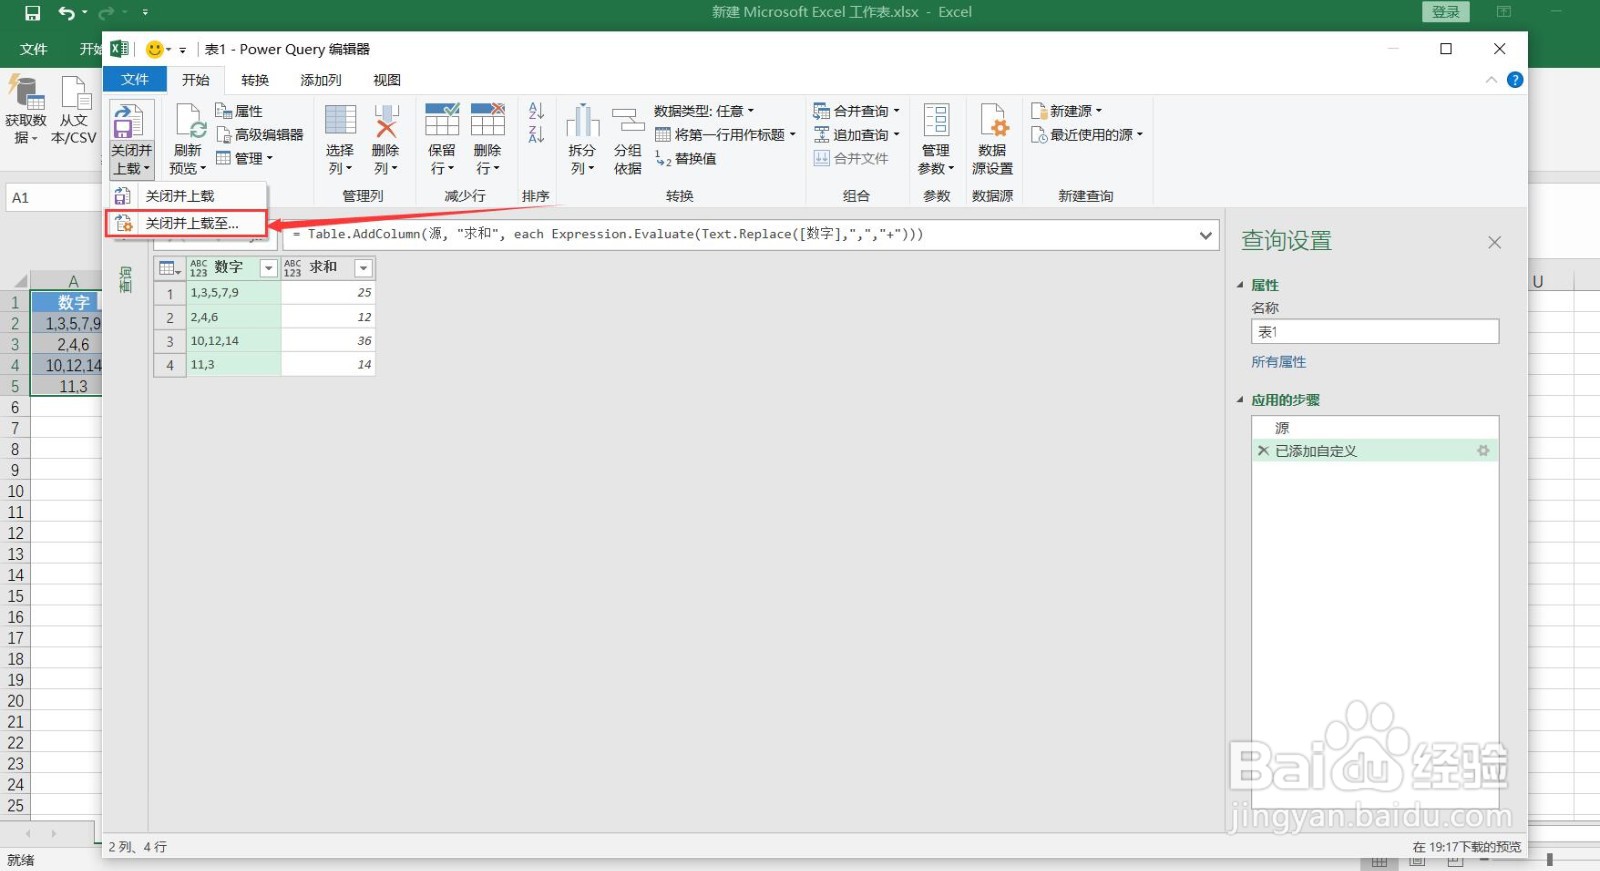The height and width of the screenshot is (871, 1600).
Task: Open Use First Row as Headers dropdown
Action: 726,134
